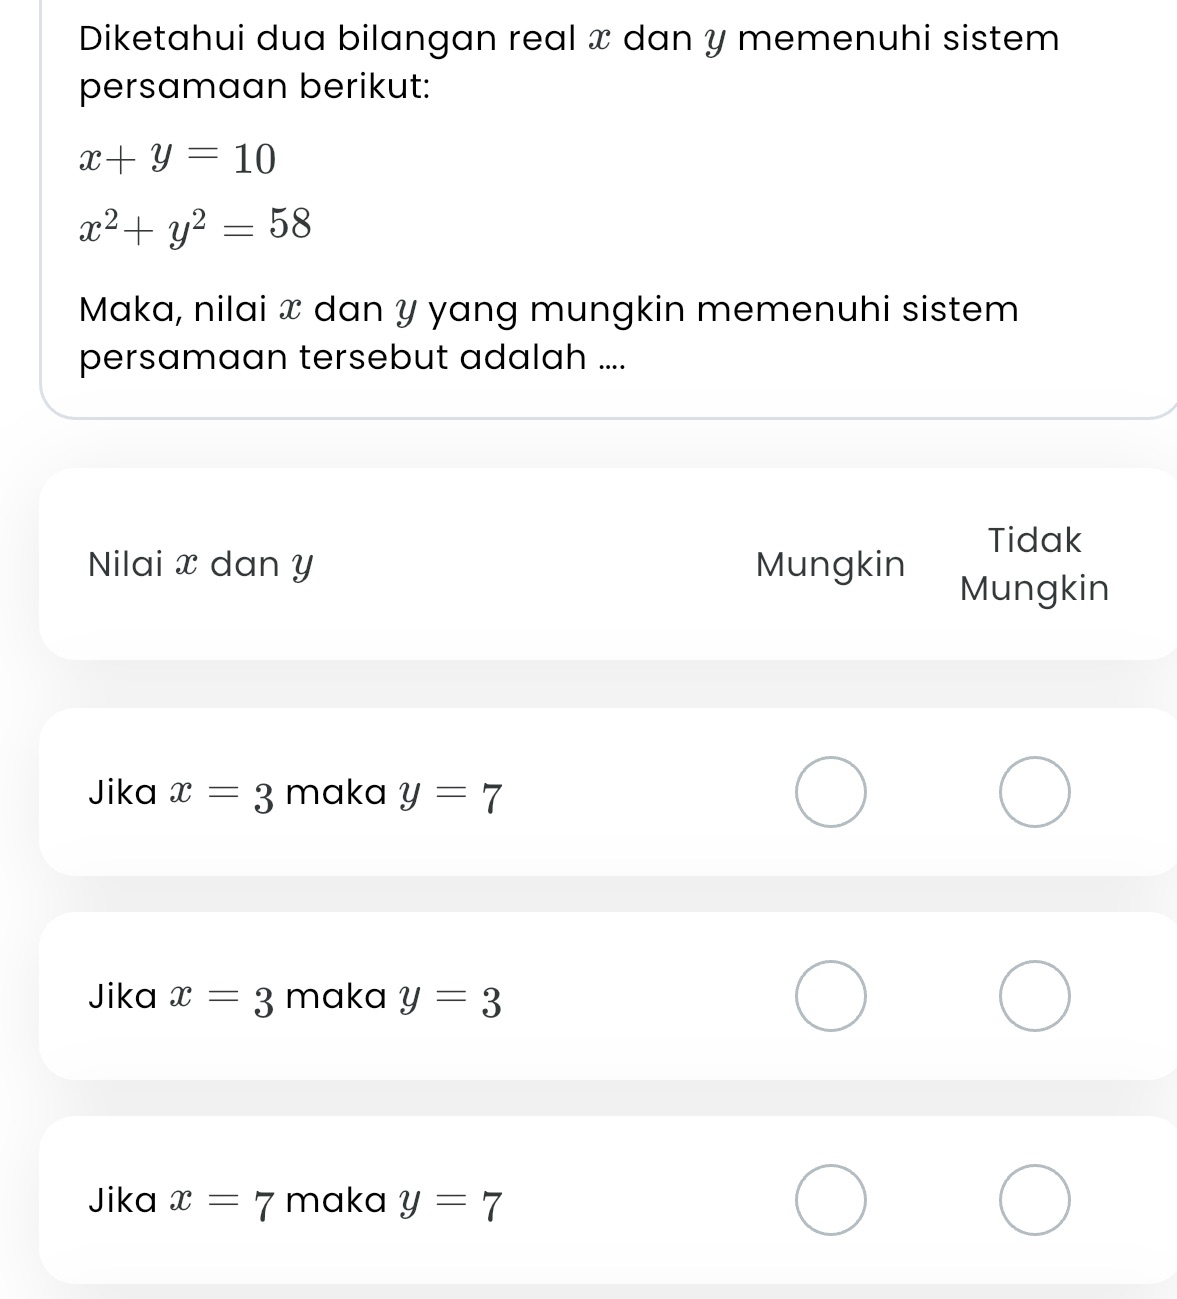Click the table header row card
Image resolution: width=1177 pixels, height=1299 pixels.
pyautogui.click(x=588, y=565)
